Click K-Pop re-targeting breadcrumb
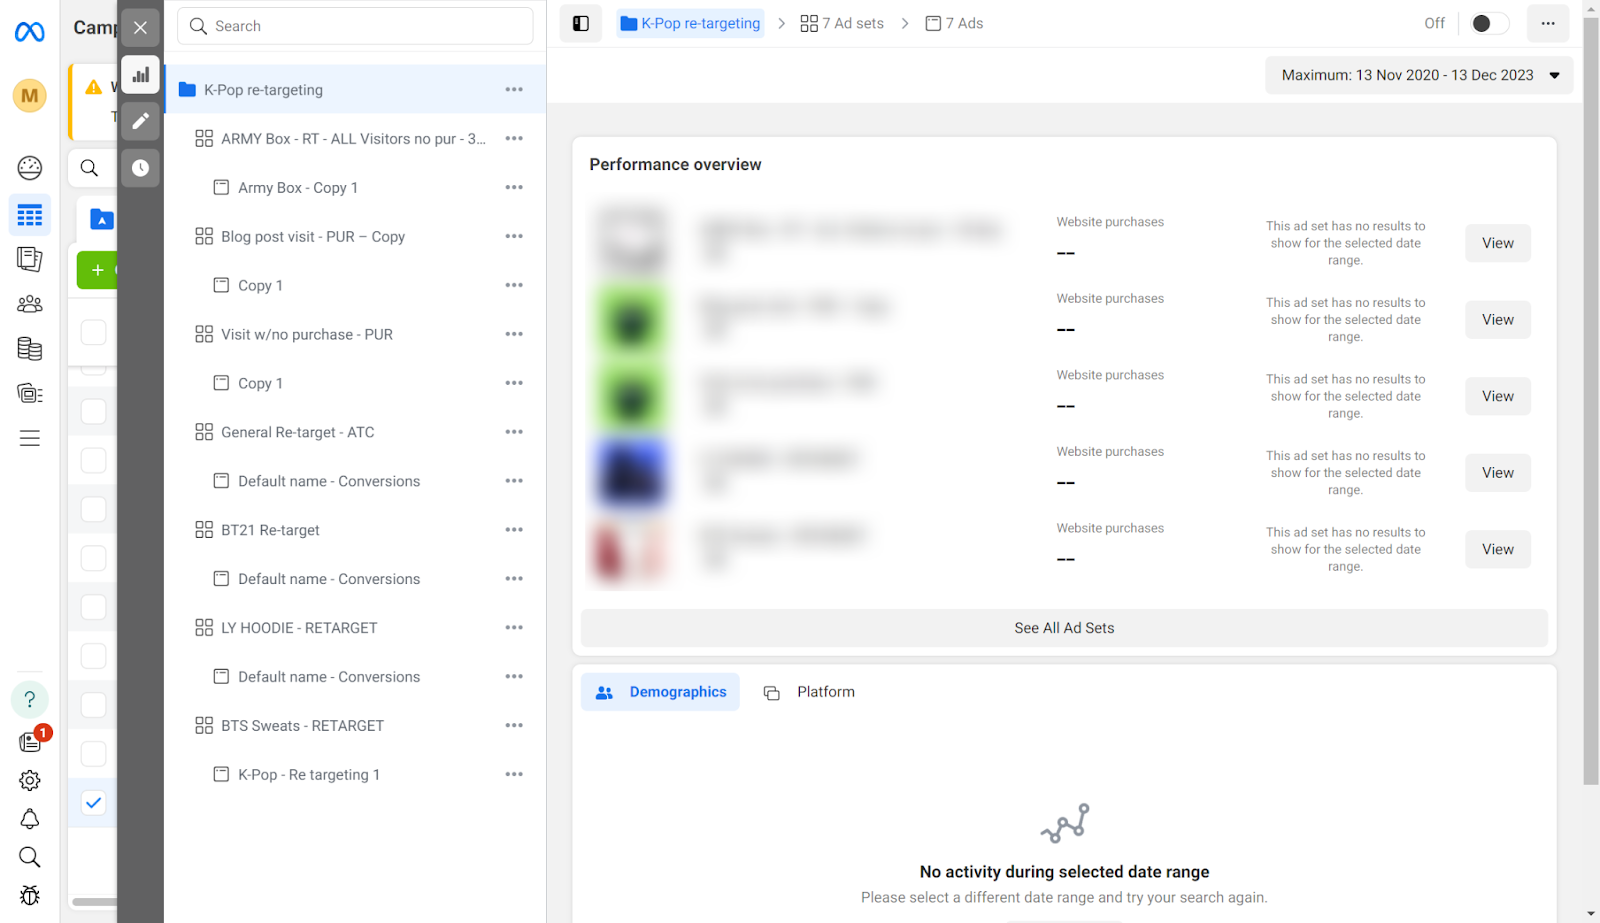 point(690,23)
